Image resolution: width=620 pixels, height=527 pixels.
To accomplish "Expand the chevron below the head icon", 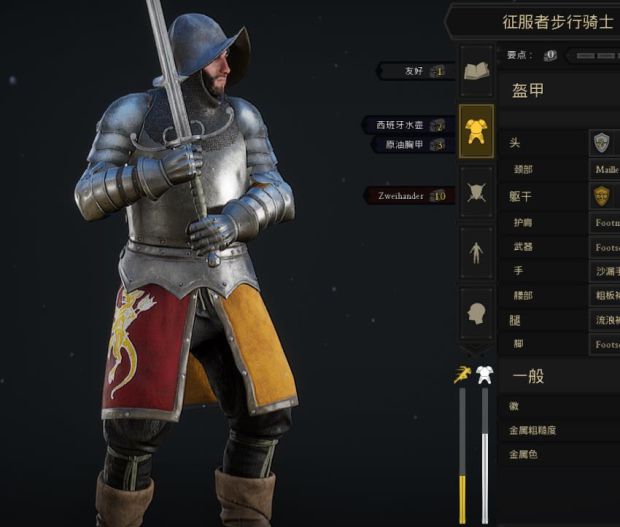I will (476, 349).
